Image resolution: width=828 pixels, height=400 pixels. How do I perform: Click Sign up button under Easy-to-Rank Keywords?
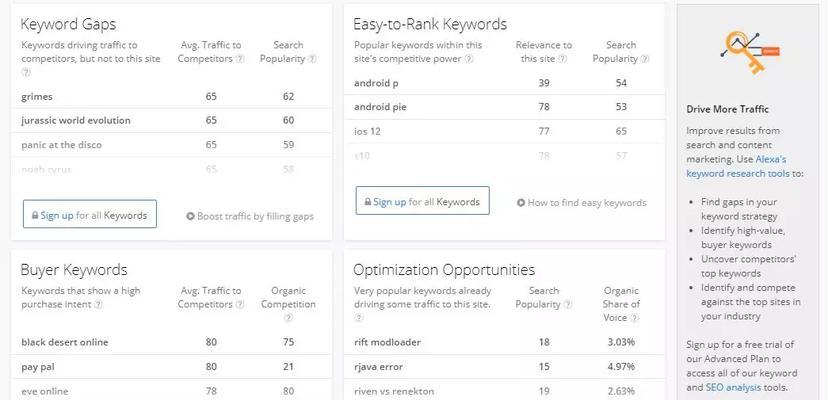tap(422, 201)
